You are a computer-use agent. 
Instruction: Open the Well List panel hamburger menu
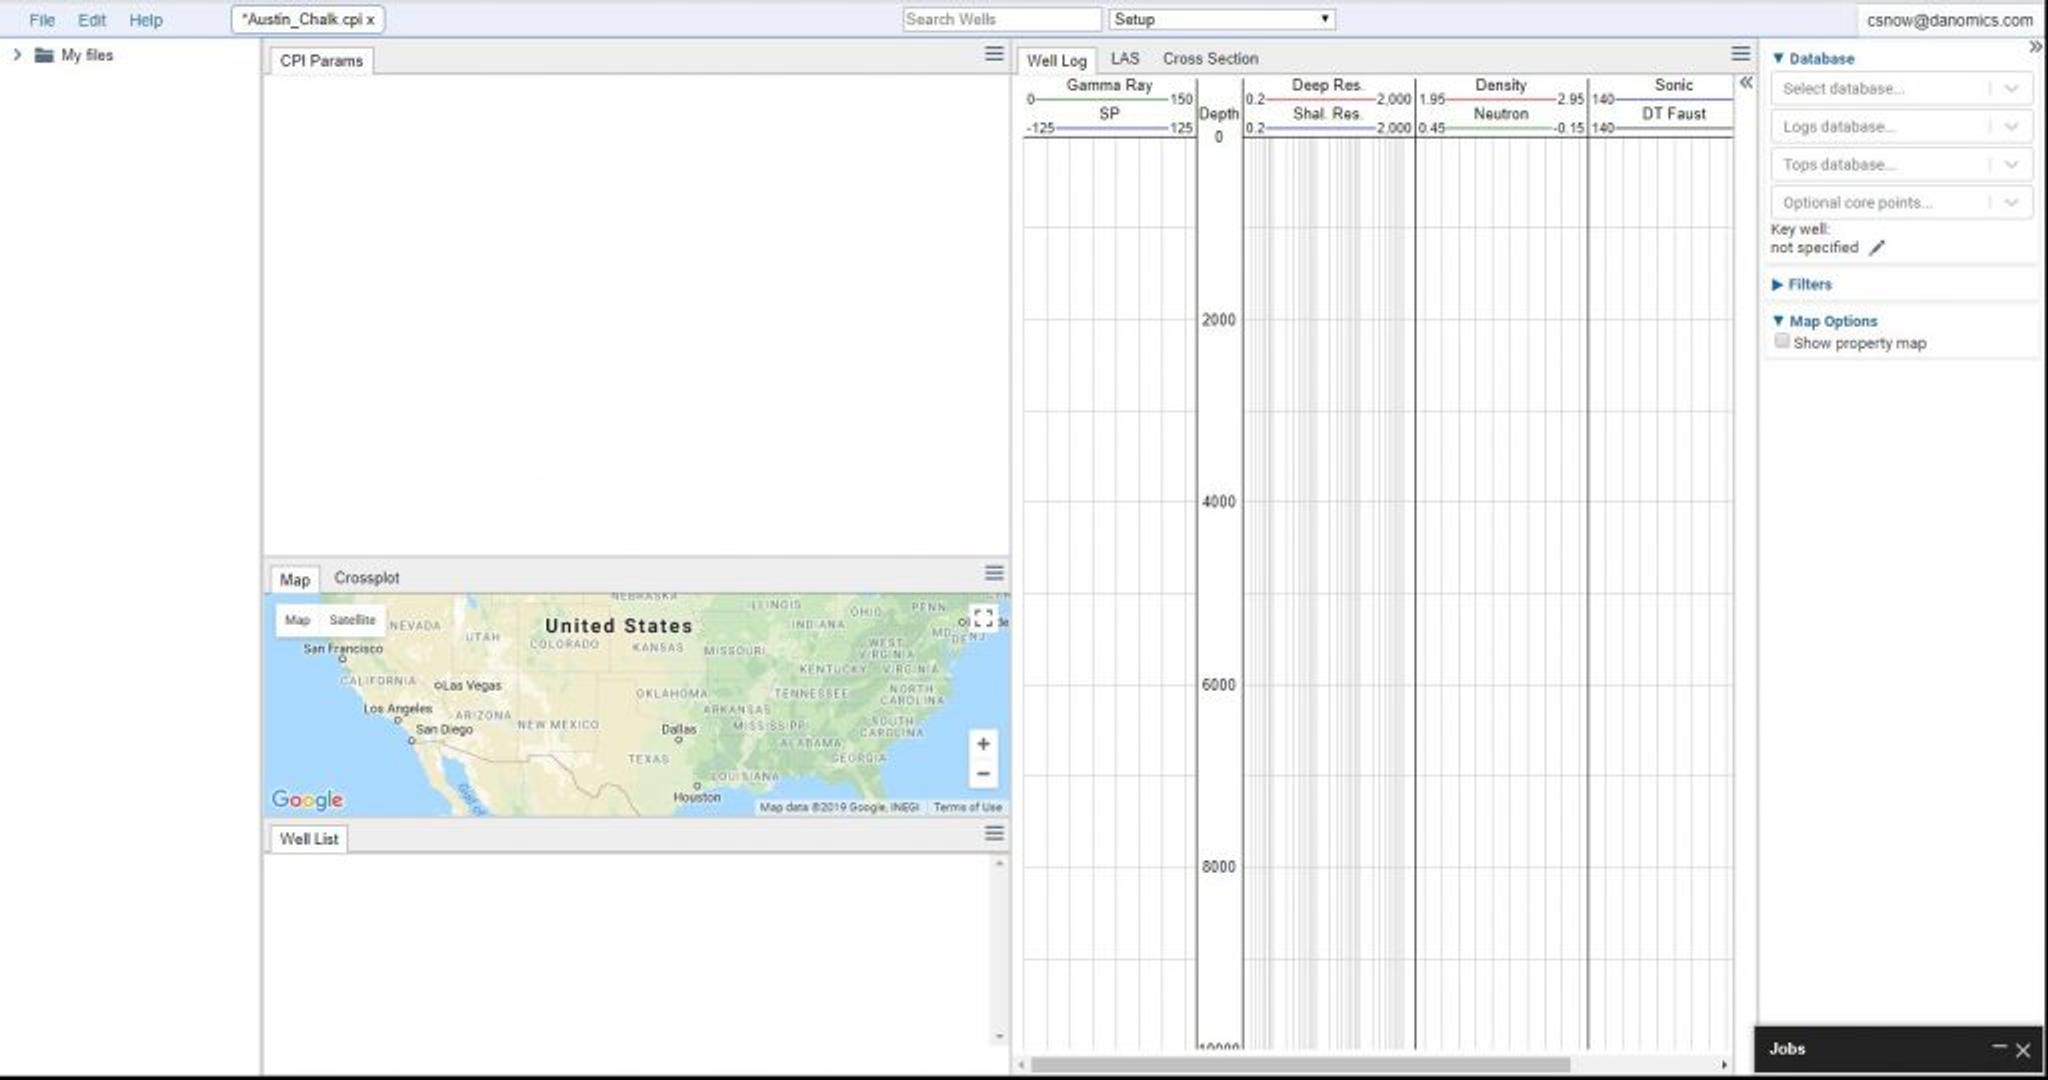click(993, 834)
